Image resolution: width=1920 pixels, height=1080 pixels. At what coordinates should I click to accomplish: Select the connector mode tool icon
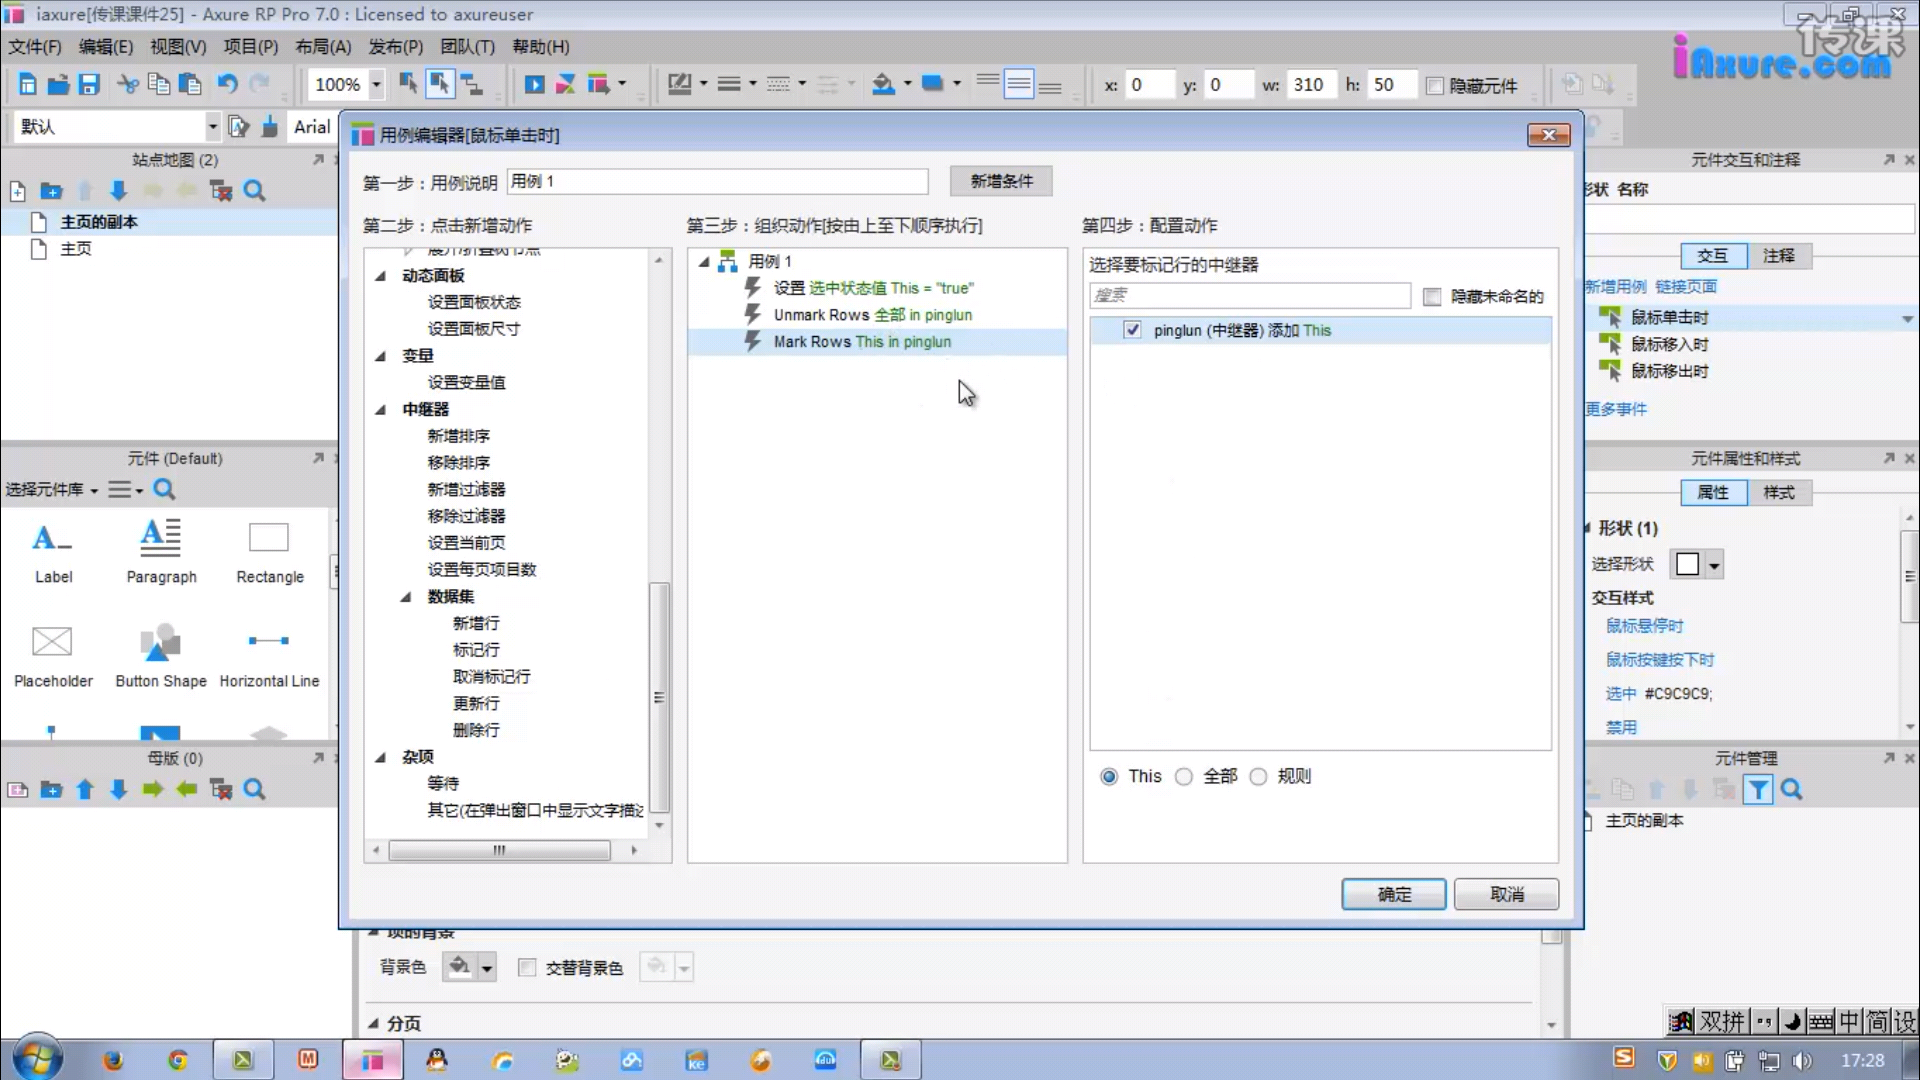coord(471,85)
